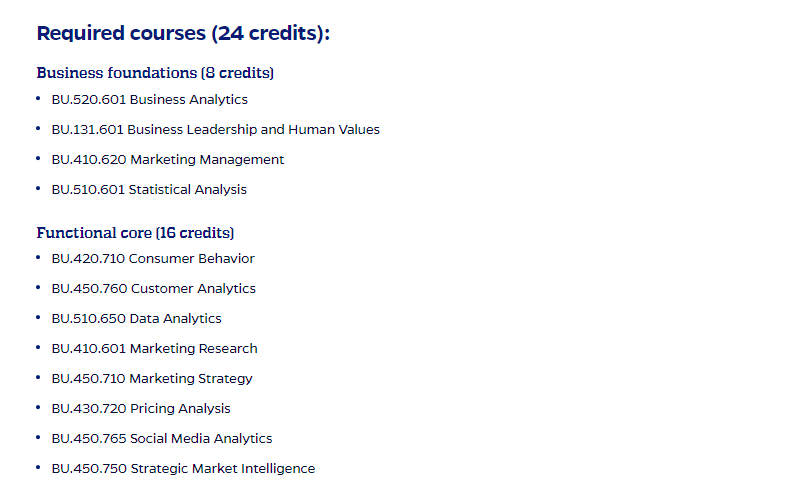
Task: Open BU.510.650 Data Analytics
Action: click(136, 318)
